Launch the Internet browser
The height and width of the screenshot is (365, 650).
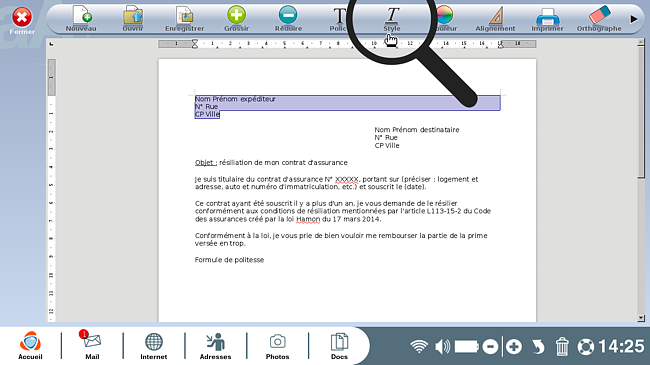[153, 345]
